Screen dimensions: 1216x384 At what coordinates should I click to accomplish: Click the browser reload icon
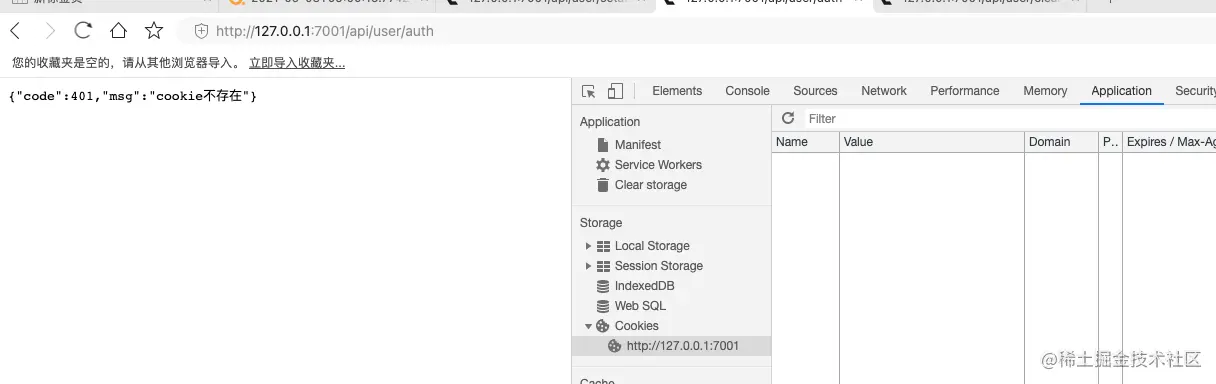[84, 31]
